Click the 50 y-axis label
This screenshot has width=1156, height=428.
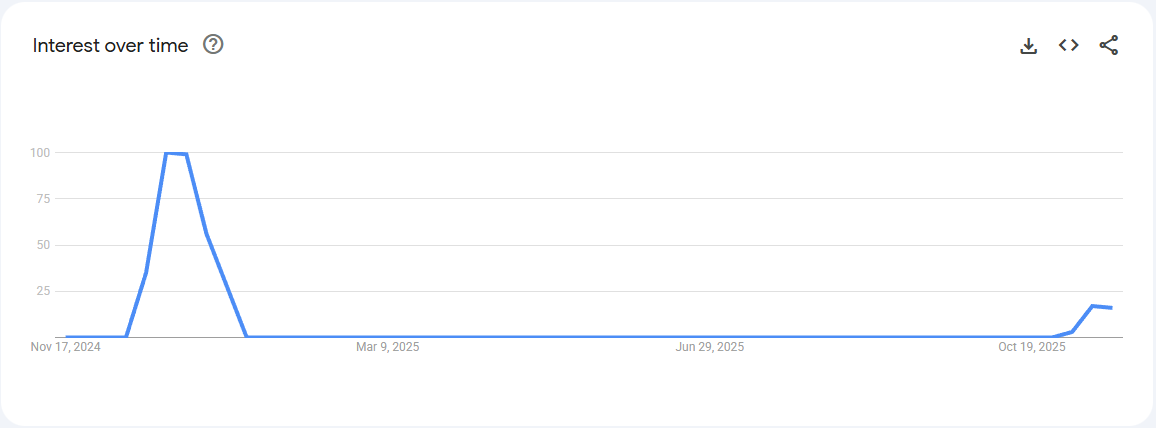[43, 245]
